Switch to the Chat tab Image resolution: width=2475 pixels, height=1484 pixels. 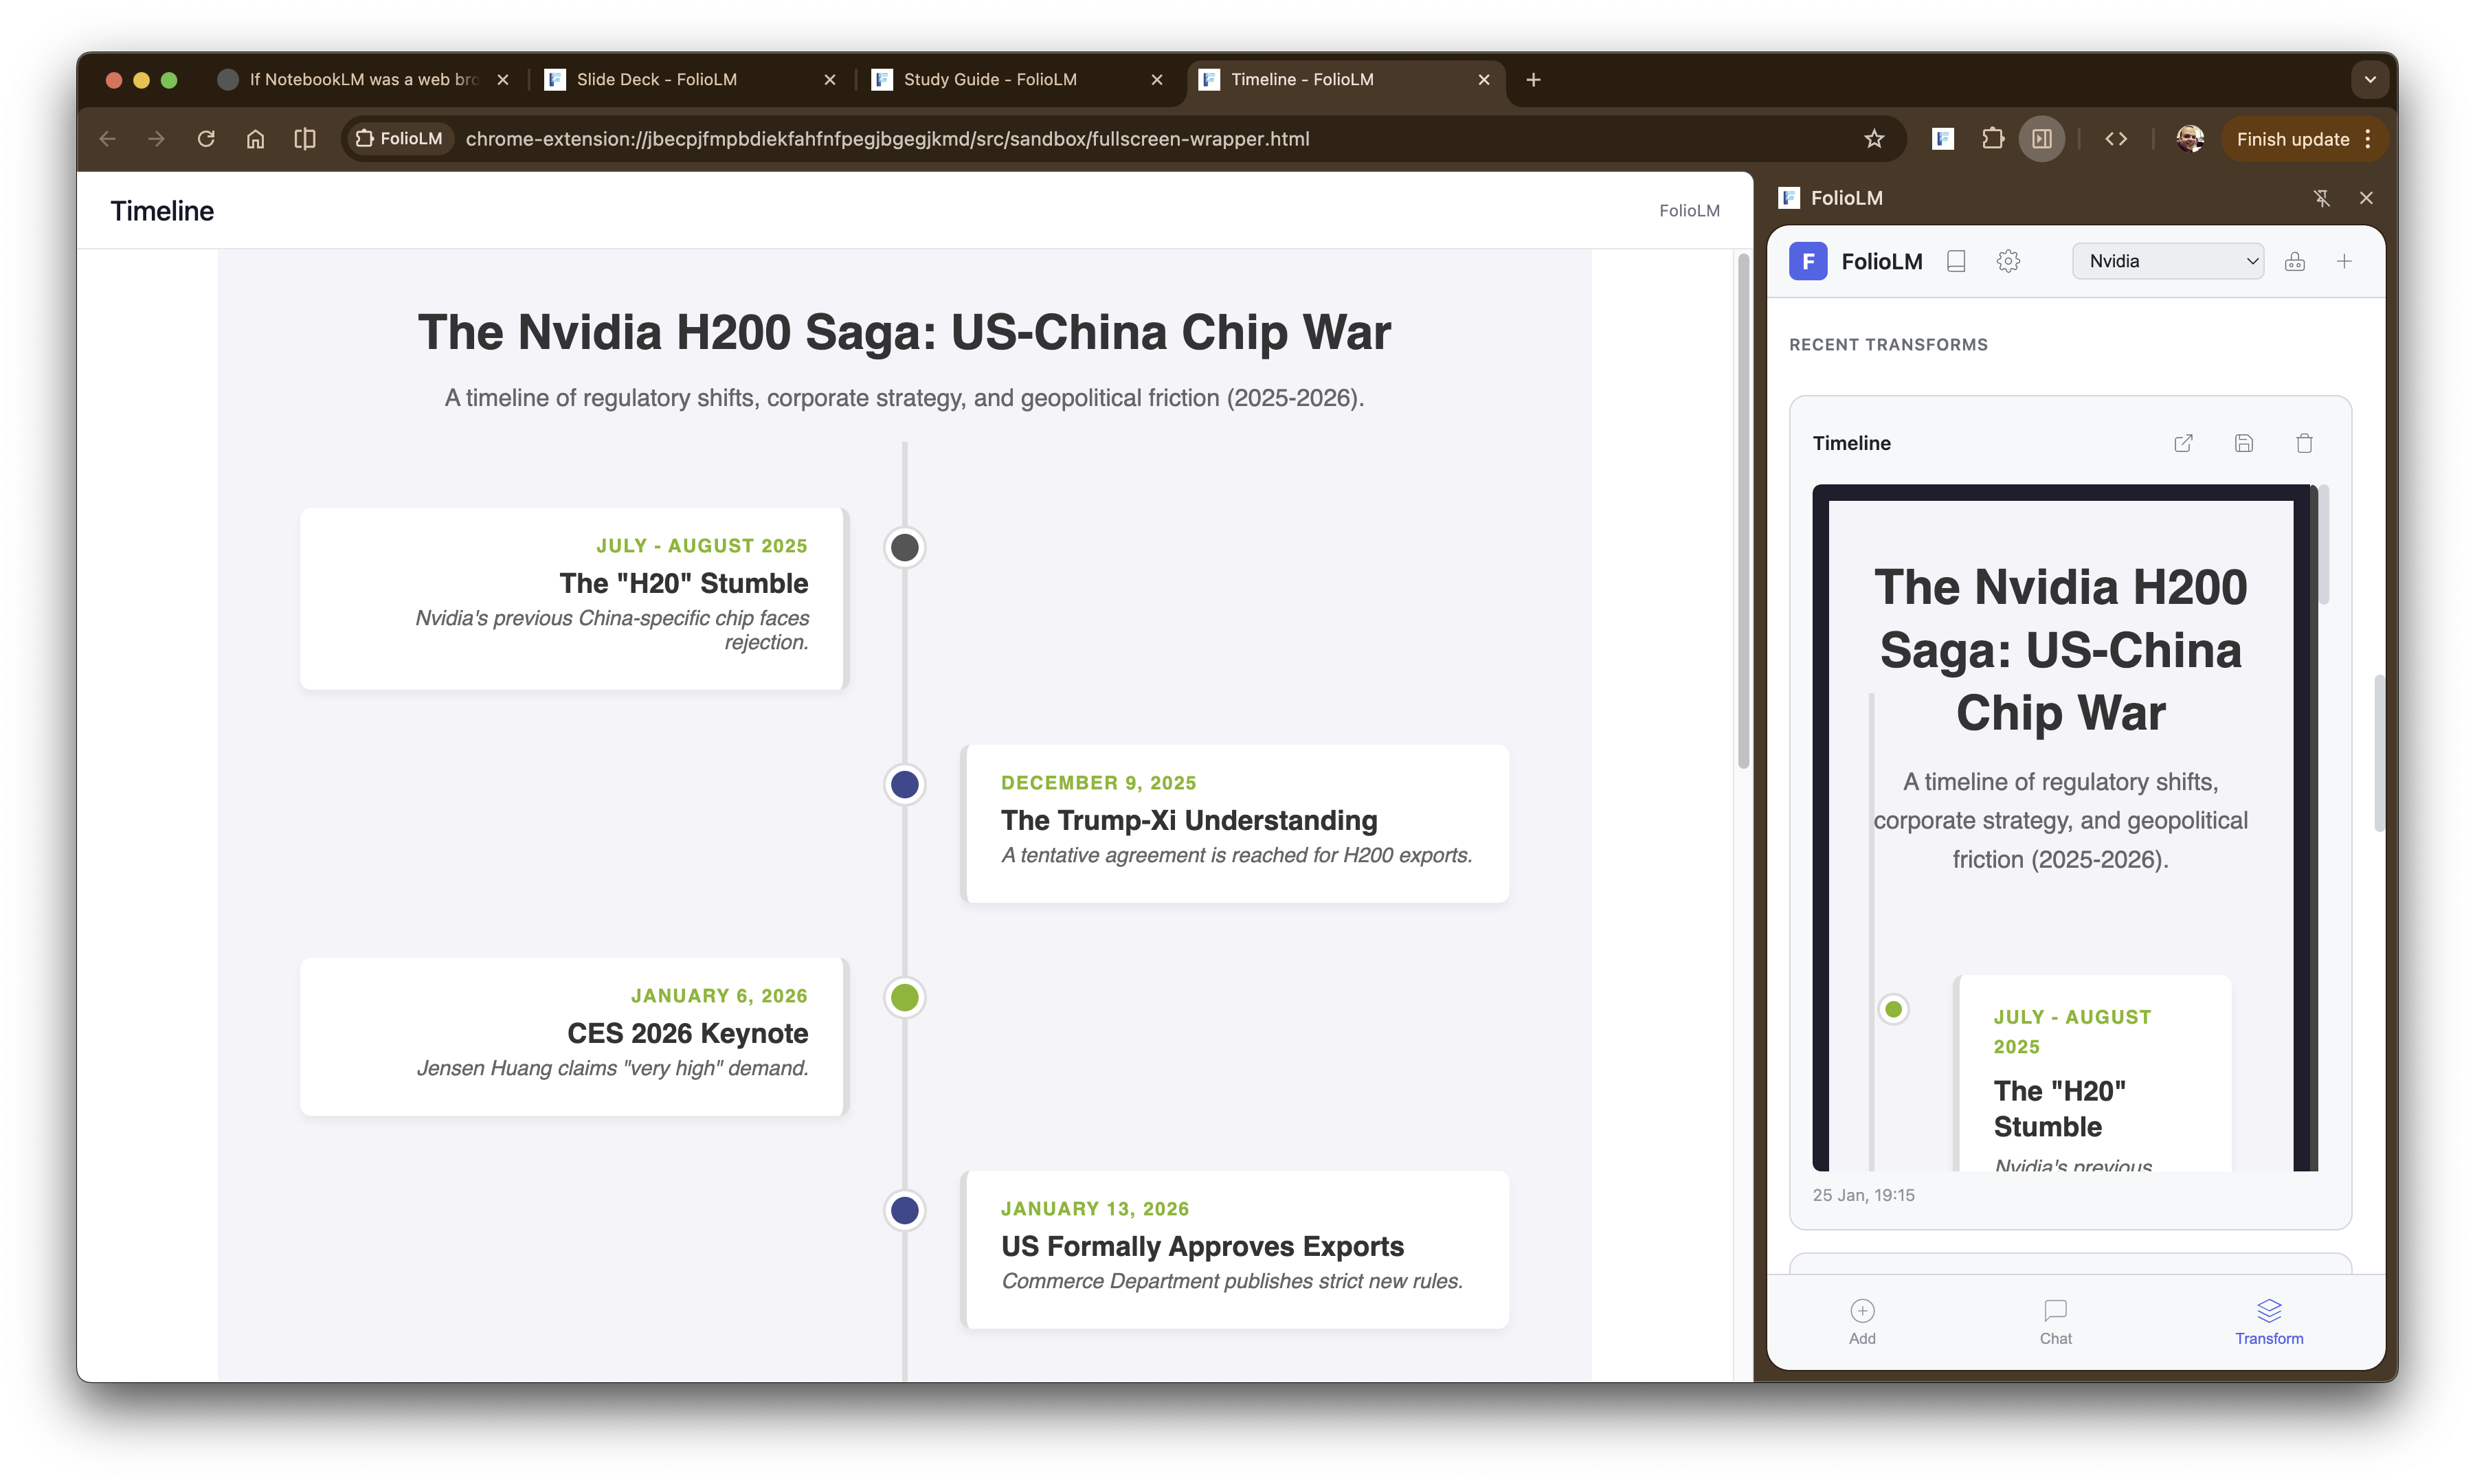point(2055,1321)
